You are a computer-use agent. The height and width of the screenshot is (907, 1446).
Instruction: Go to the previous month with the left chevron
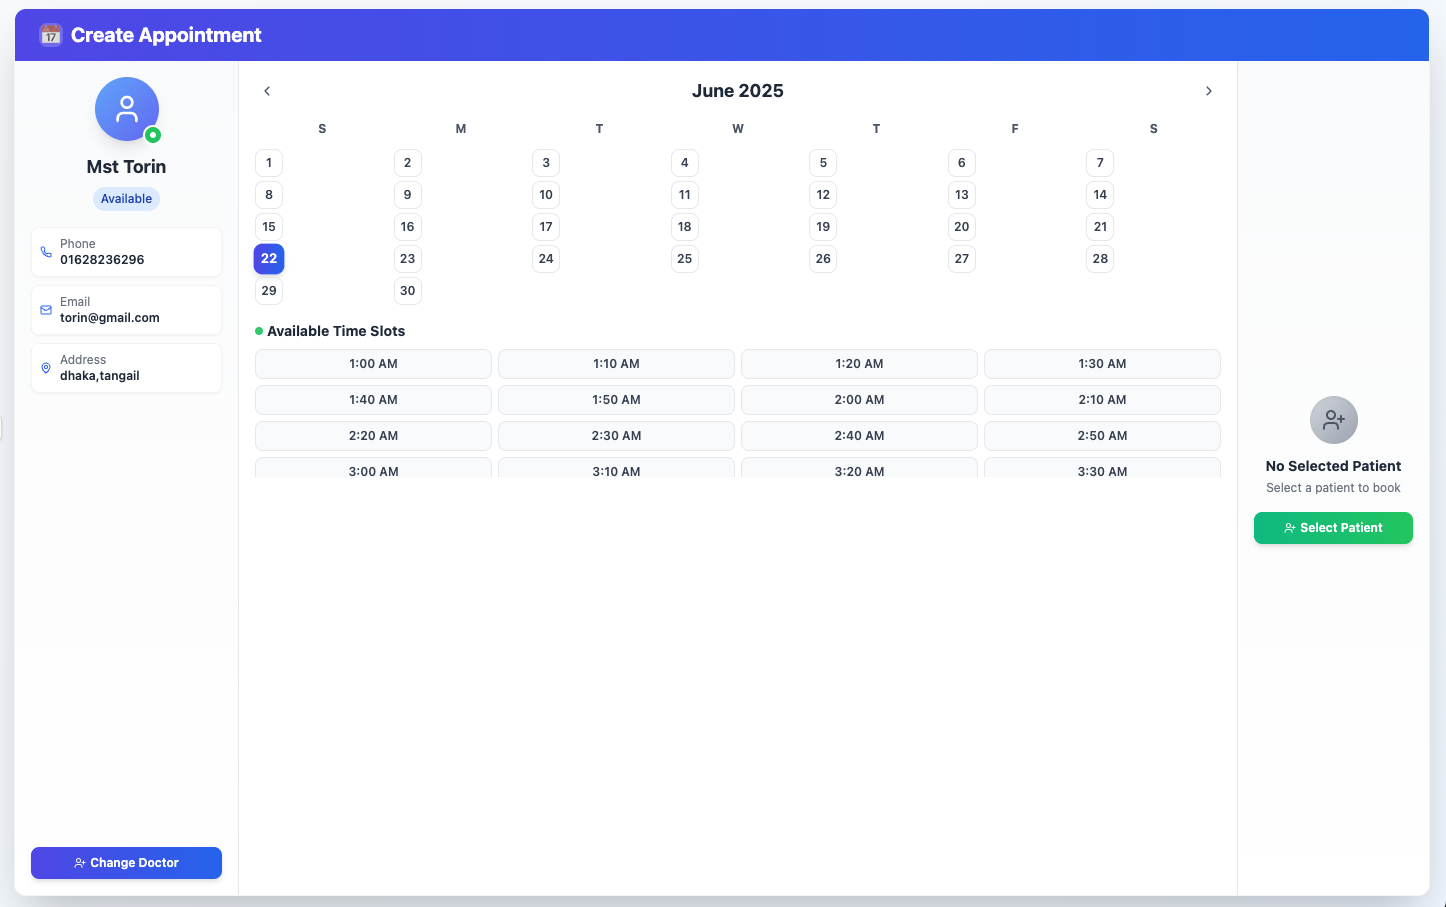(267, 90)
